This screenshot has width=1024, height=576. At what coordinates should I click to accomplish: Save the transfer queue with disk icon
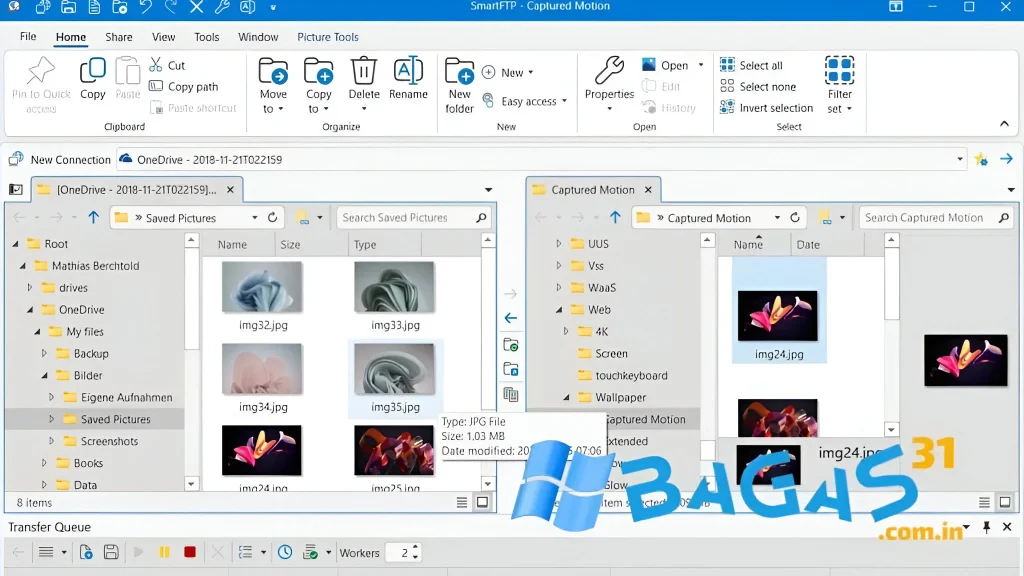point(111,552)
